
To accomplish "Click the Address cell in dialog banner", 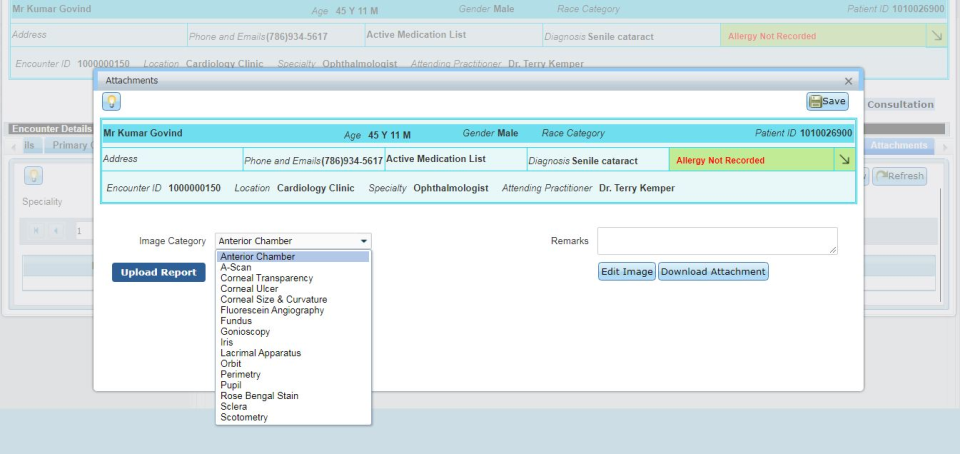I will pos(172,159).
